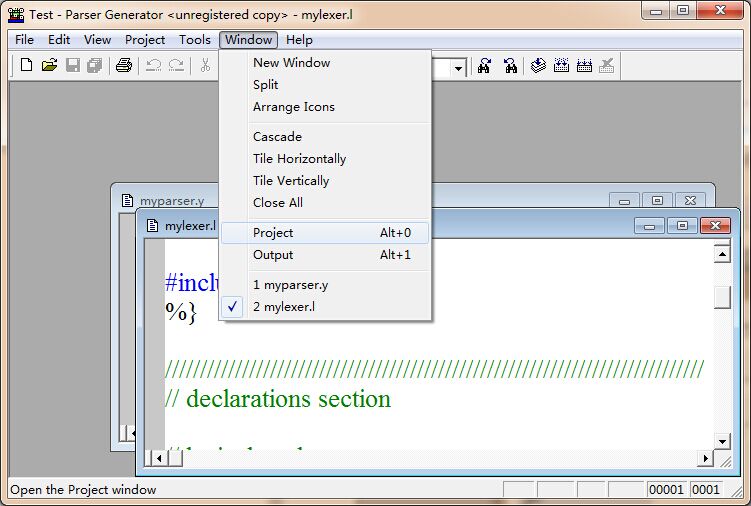The image size is (751, 506).
Task: Click the Save All toolbar icon
Action: [x=95, y=65]
